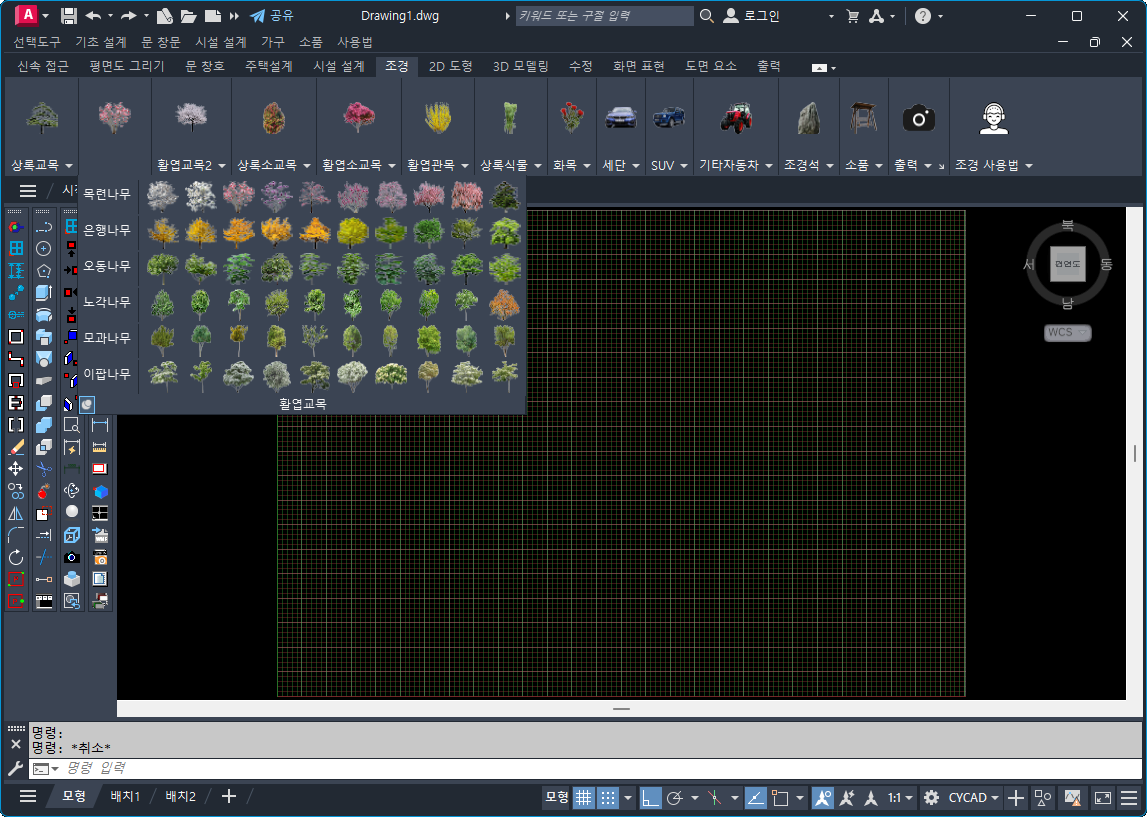Open the CYCAD workspace dropdown

point(974,798)
